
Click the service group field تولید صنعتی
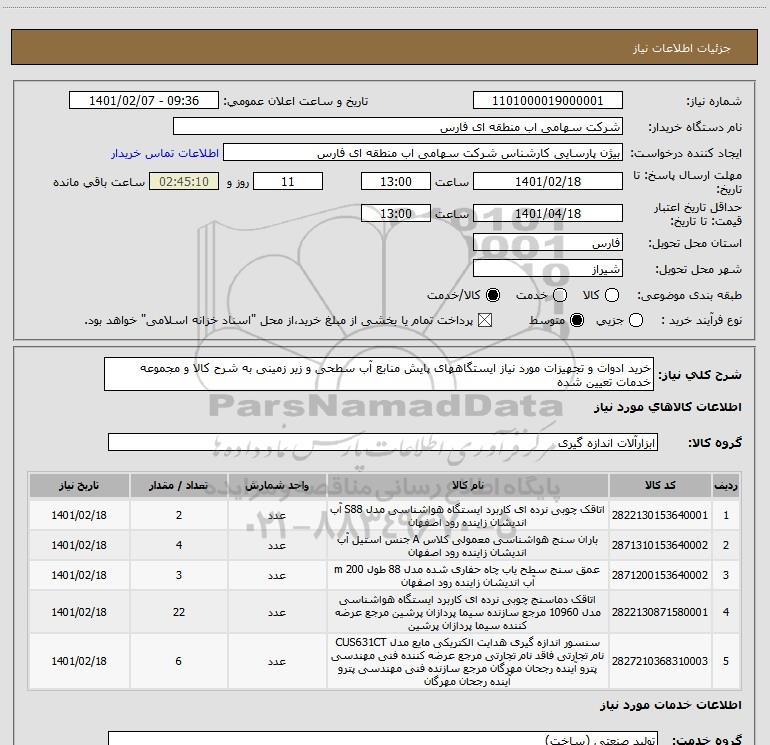[x=383, y=738]
